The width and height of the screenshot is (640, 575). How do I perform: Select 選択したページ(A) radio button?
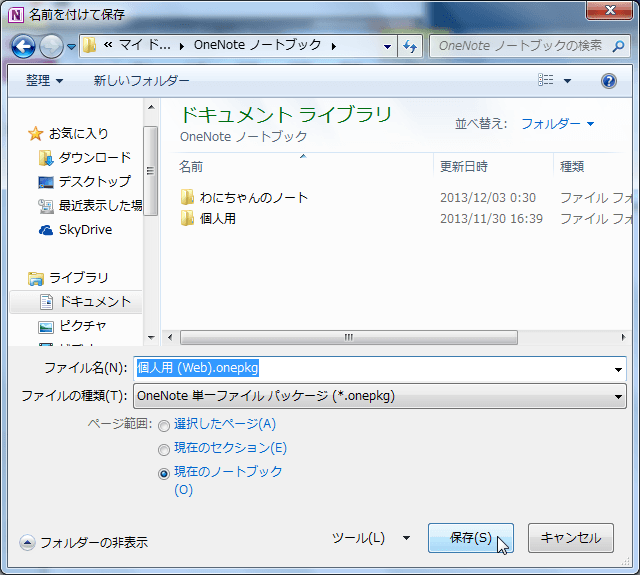164,426
